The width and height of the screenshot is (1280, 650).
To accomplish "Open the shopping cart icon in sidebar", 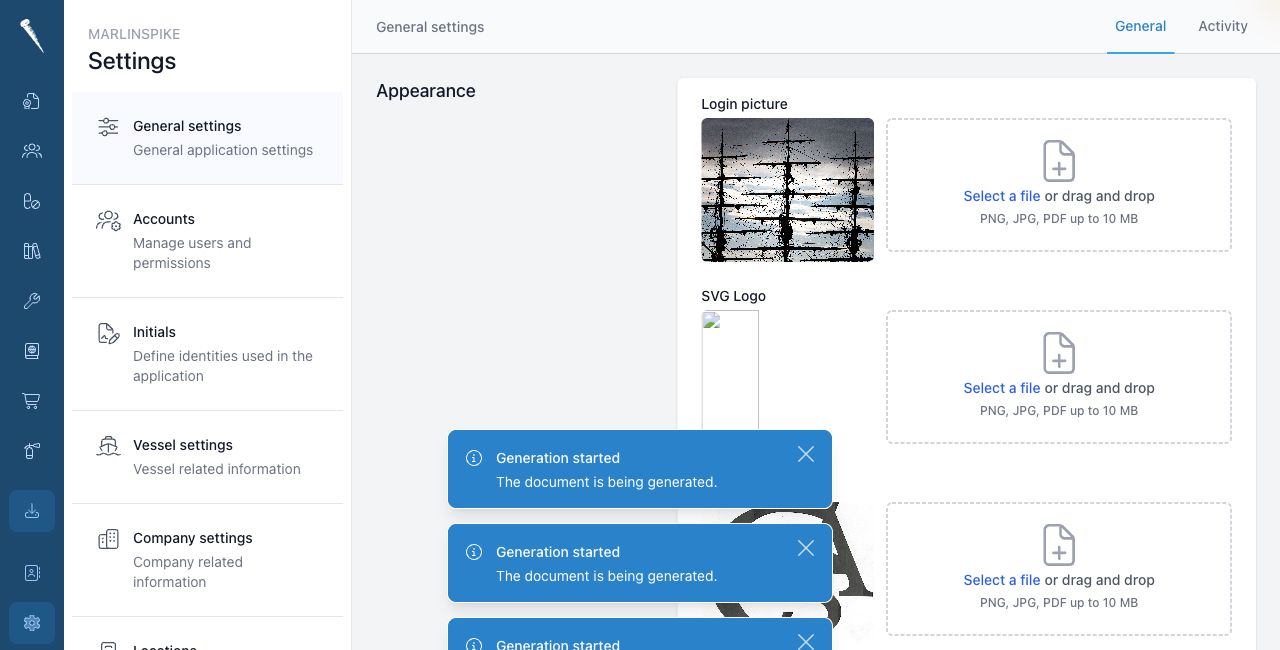I will (32, 401).
